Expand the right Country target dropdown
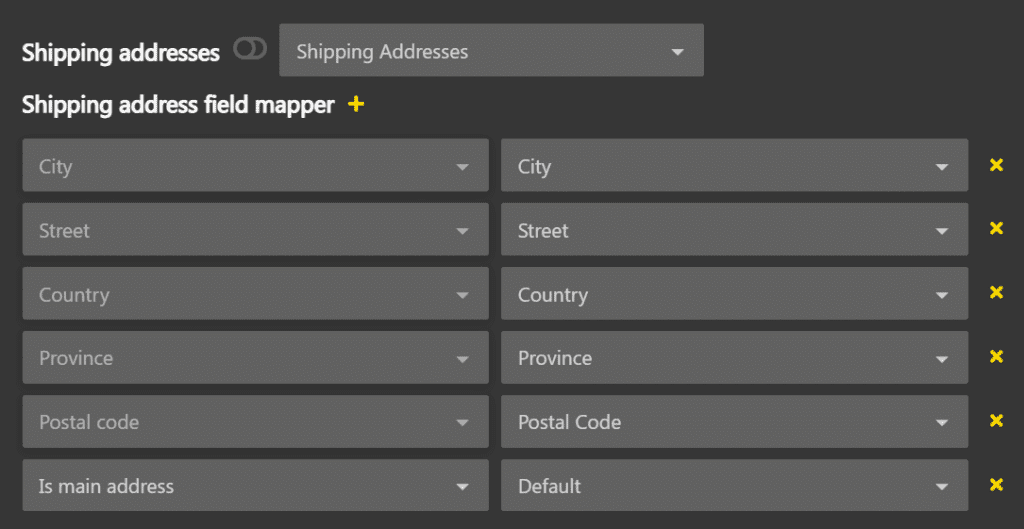The height and width of the screenshot is (529, 1024). [x=734, y=294]
